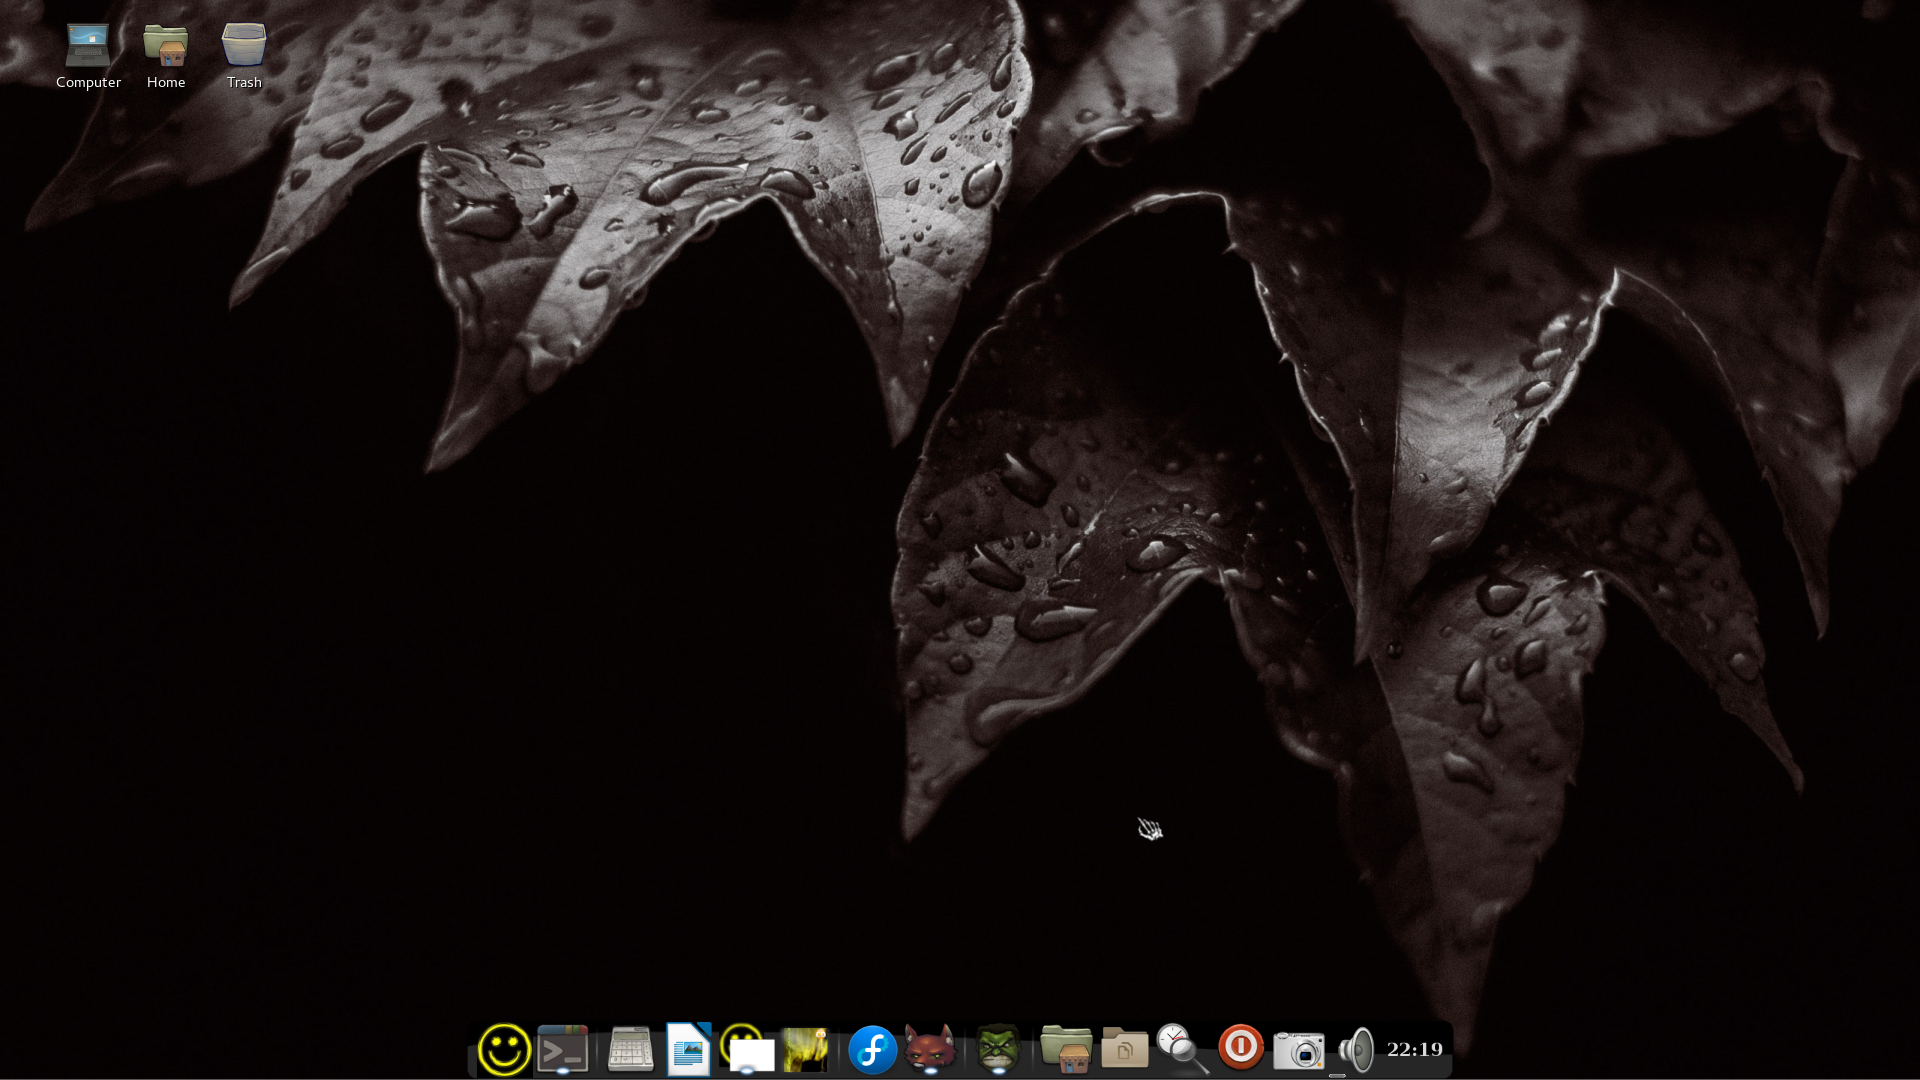The image size is (1920, 1080).
Task: Launch LibreOffice Writer document icon
Action: coord(689,1050)
